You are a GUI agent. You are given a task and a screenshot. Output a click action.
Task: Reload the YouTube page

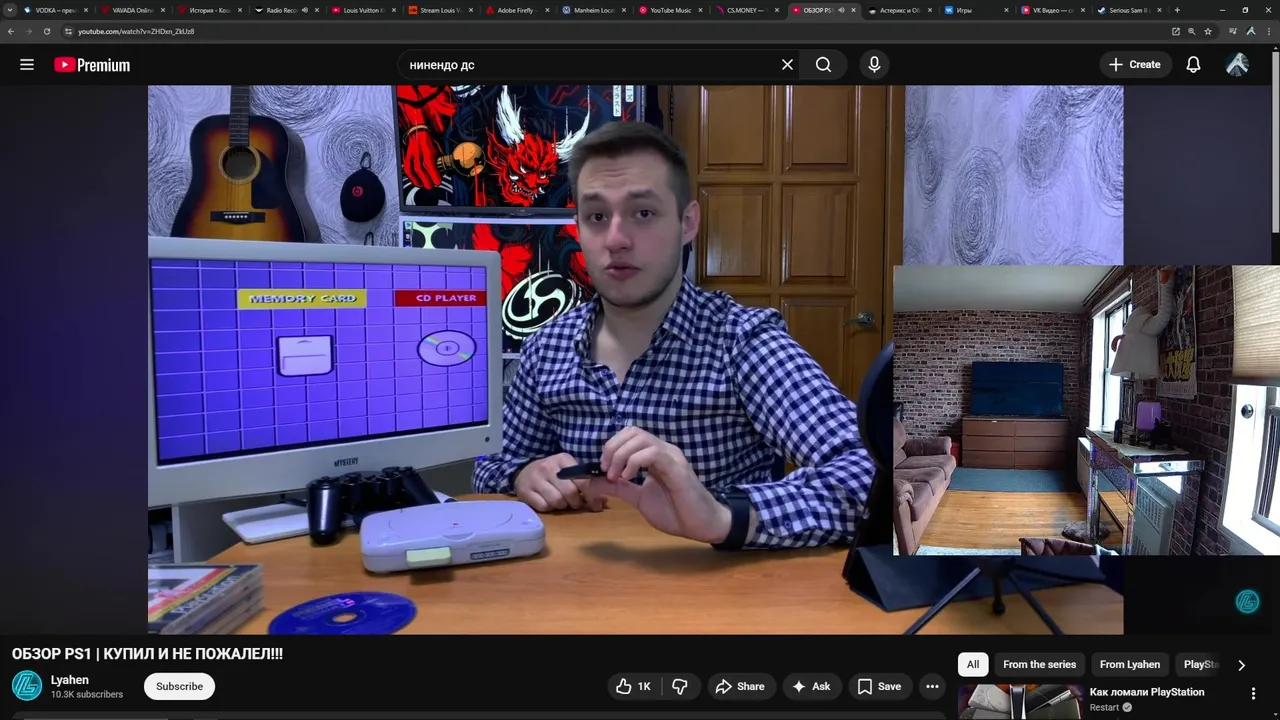tap(46, 31)
